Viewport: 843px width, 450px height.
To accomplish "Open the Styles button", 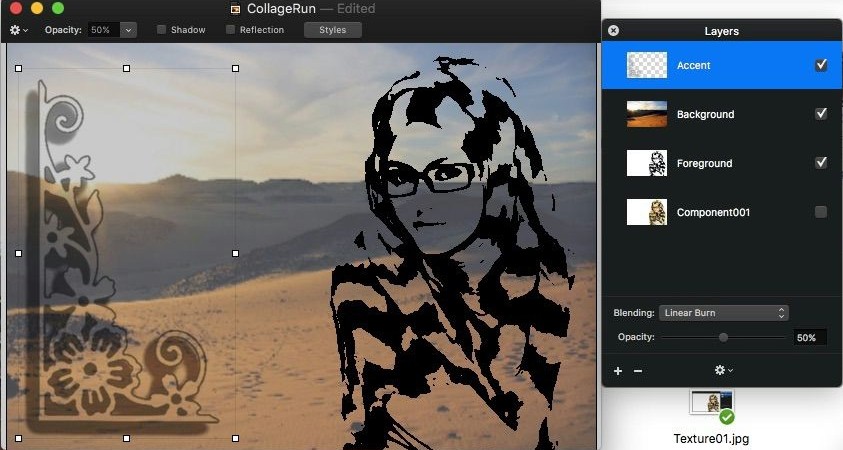I will pyautogui.click(x=332, y=30).
